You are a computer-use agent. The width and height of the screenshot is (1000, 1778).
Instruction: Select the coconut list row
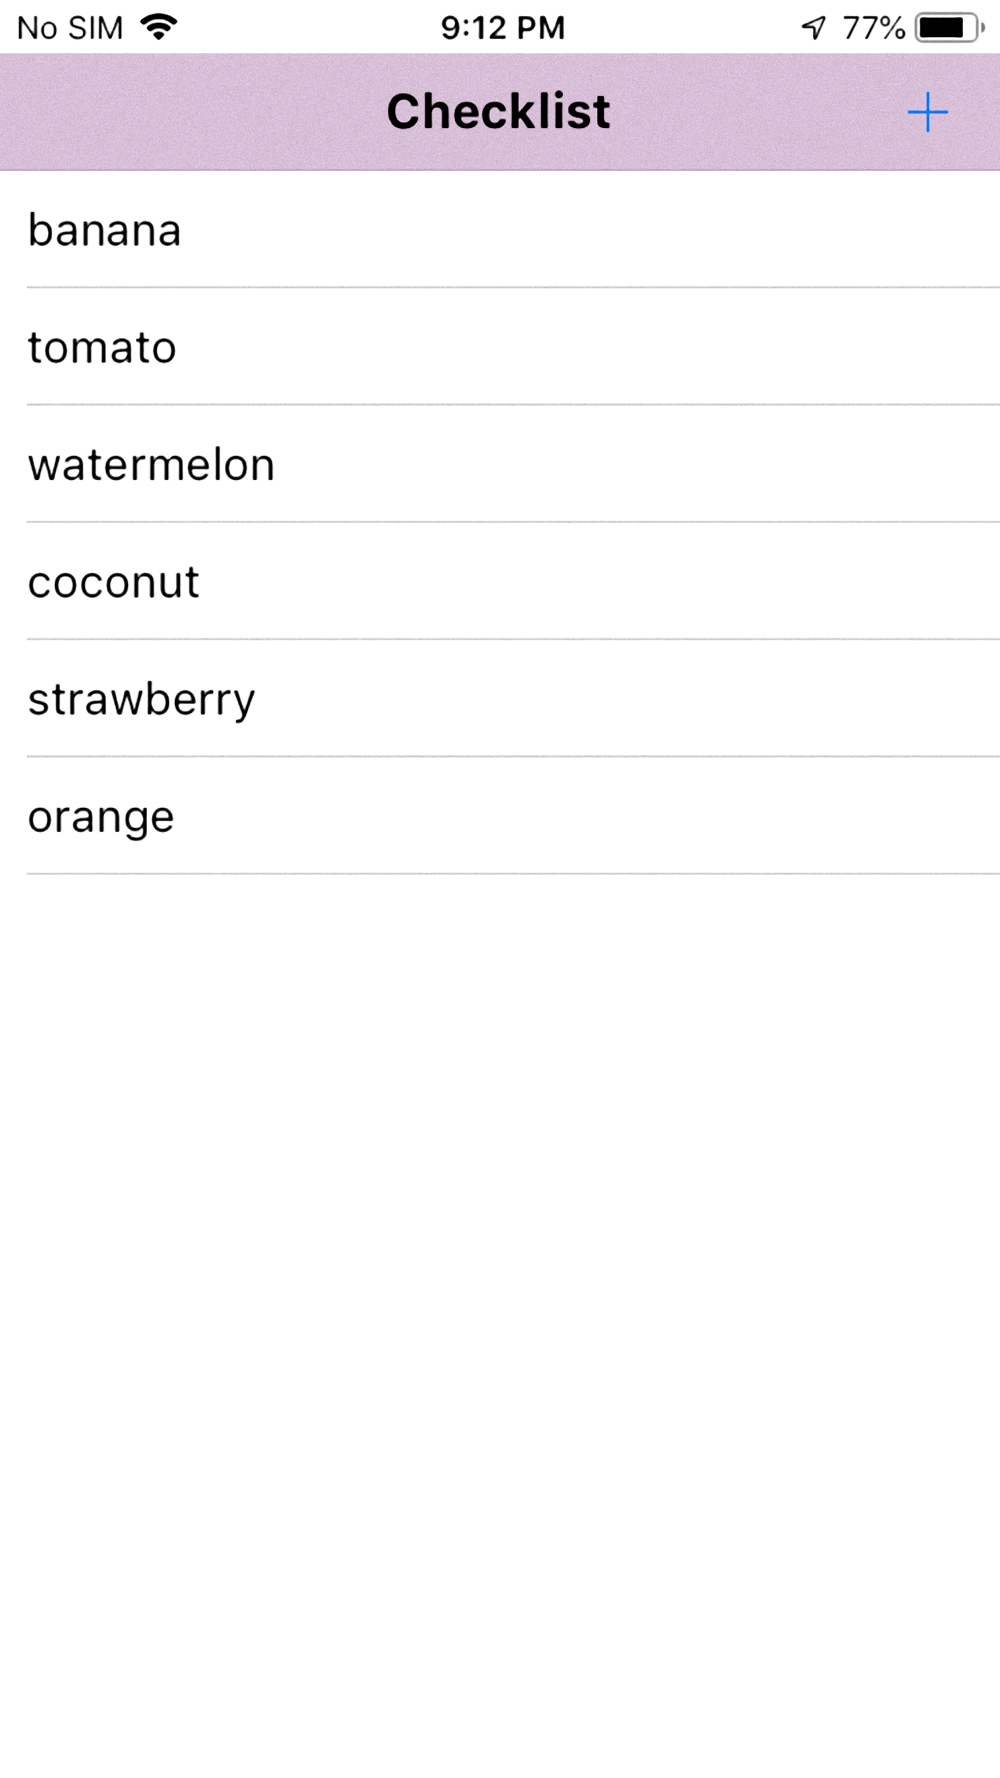500,580
